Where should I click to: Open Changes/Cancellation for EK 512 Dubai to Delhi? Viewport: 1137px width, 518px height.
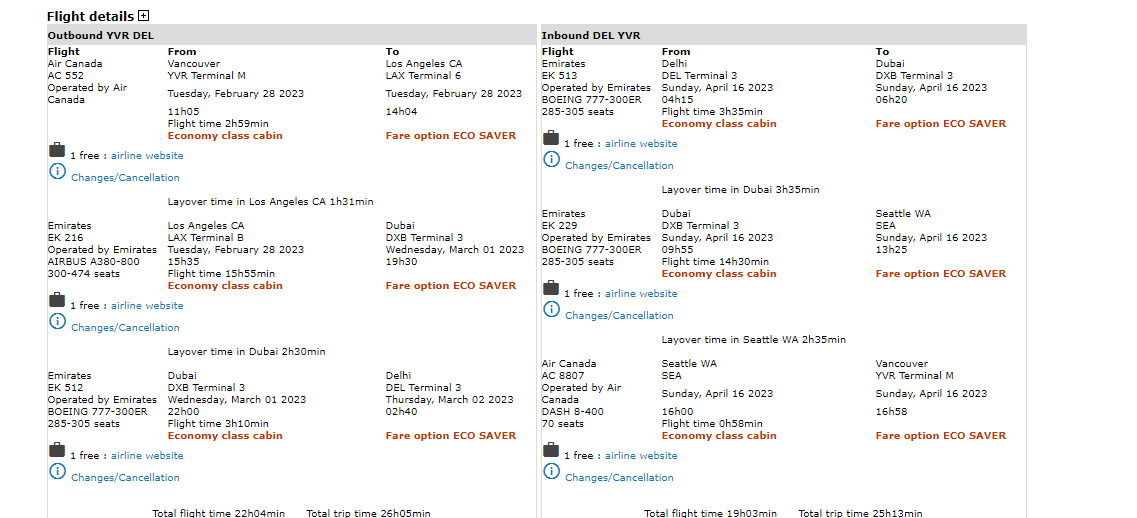(x=125, y=478)
